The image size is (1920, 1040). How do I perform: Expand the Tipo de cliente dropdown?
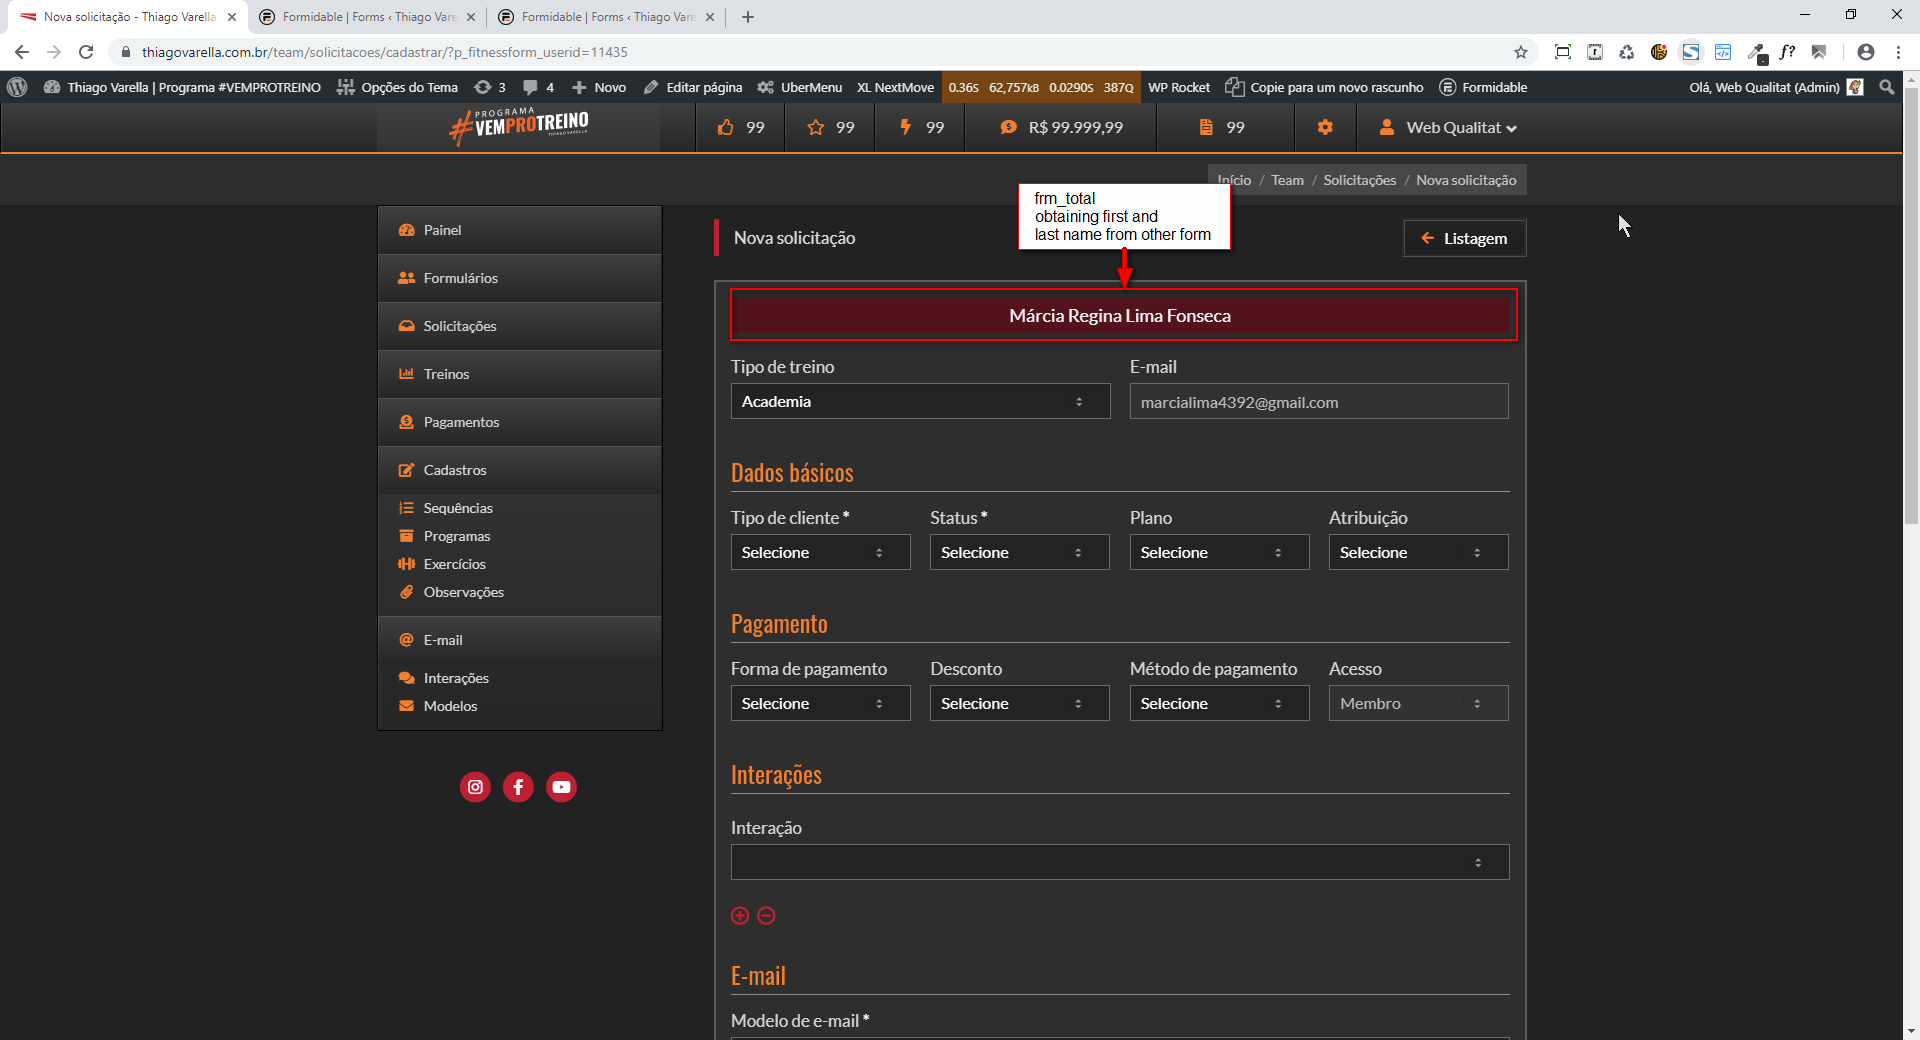[820, 552]
